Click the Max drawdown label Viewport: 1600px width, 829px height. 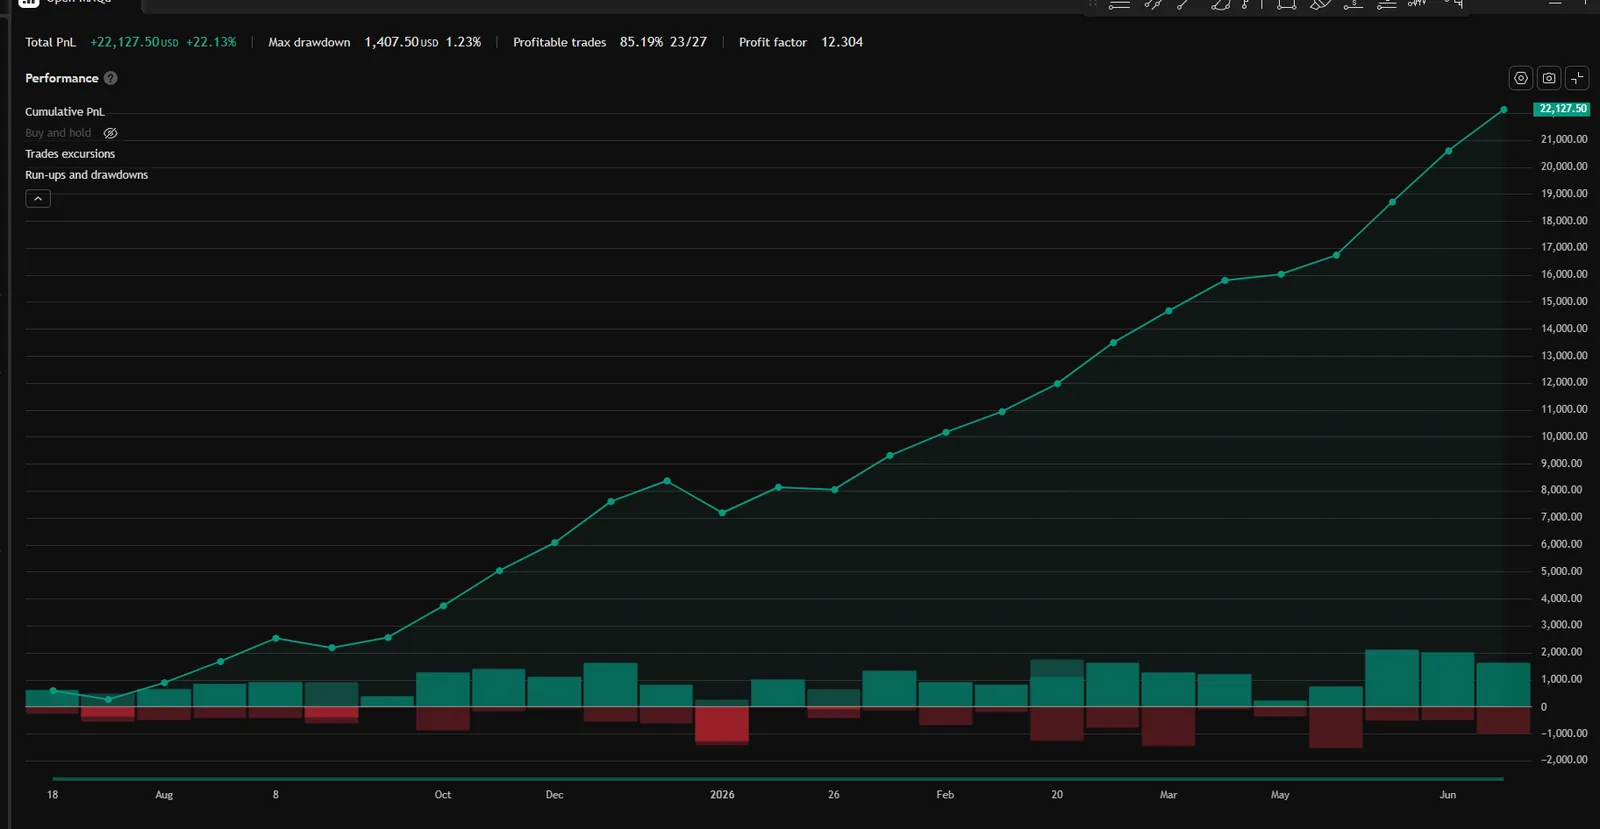(x=309, y=42)
